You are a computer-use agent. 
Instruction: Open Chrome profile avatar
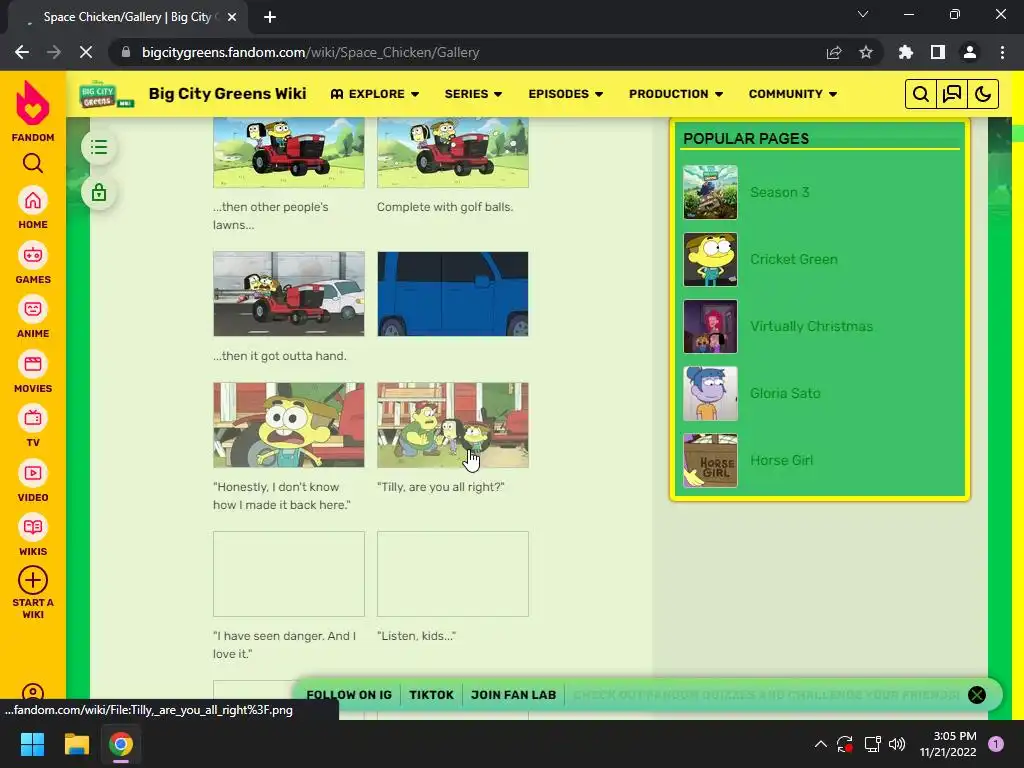pyautogui.click(x=970, y=52)
